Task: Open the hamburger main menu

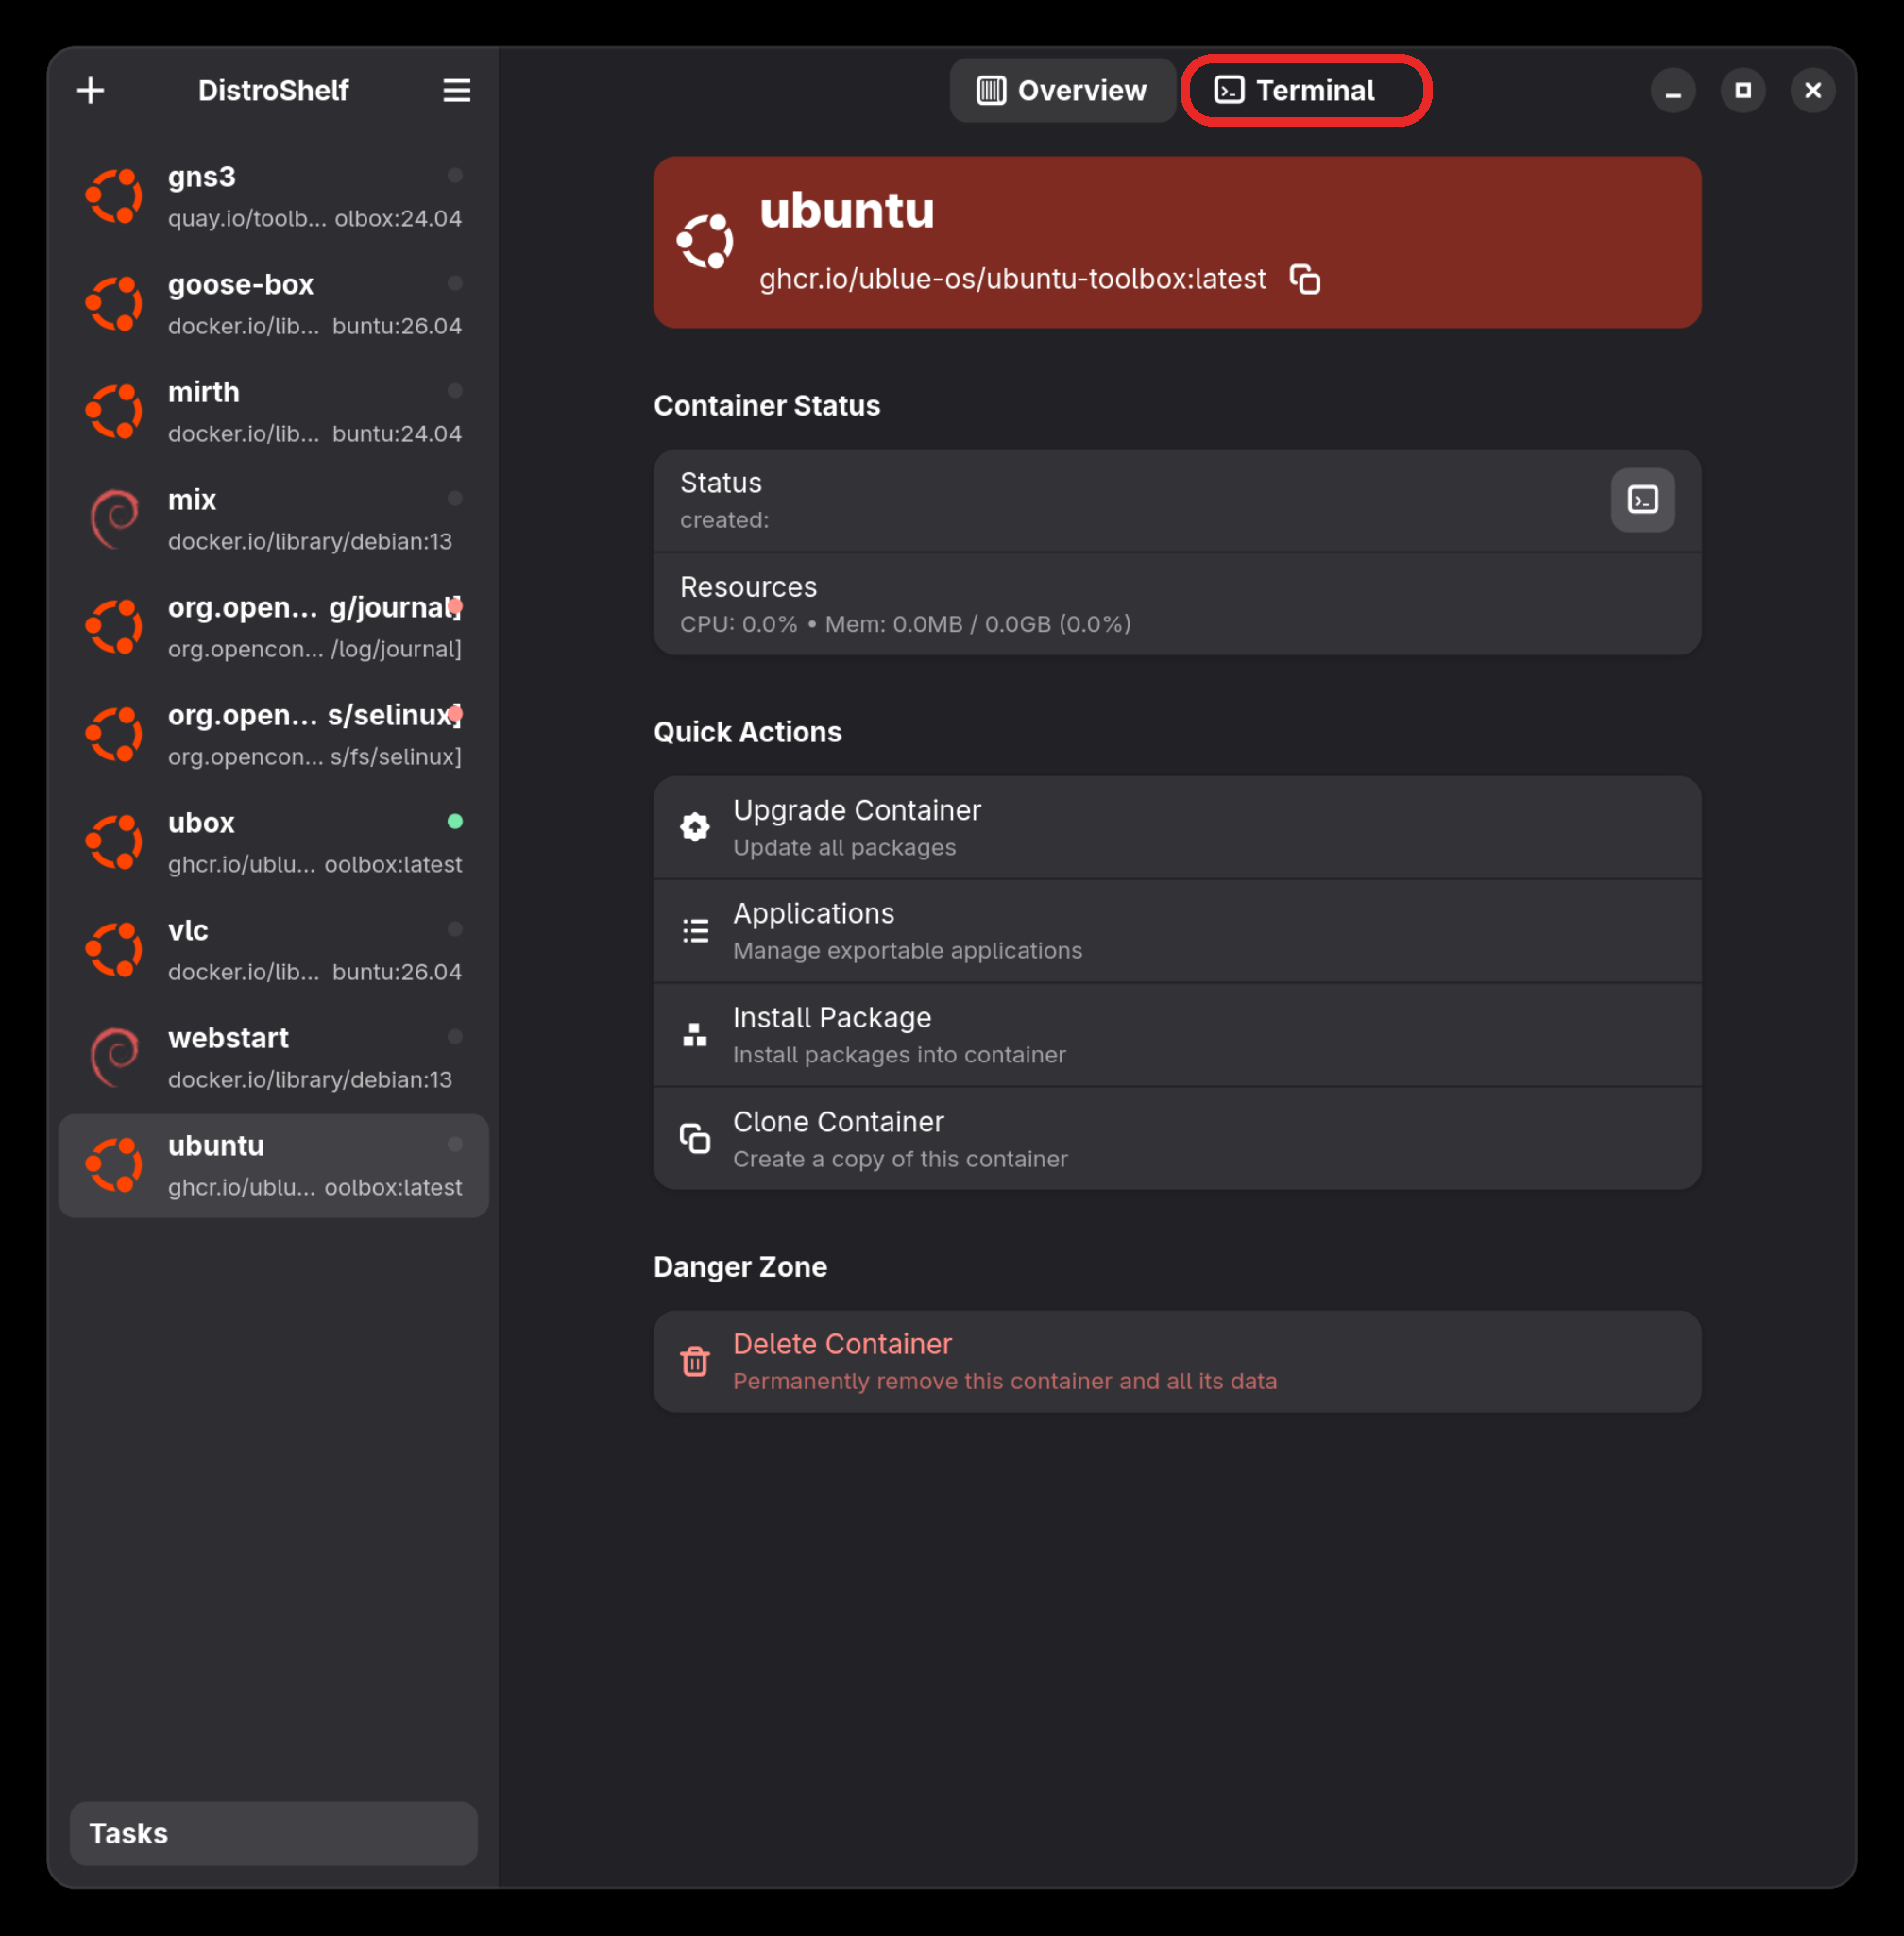Action: tap(457, 90)
